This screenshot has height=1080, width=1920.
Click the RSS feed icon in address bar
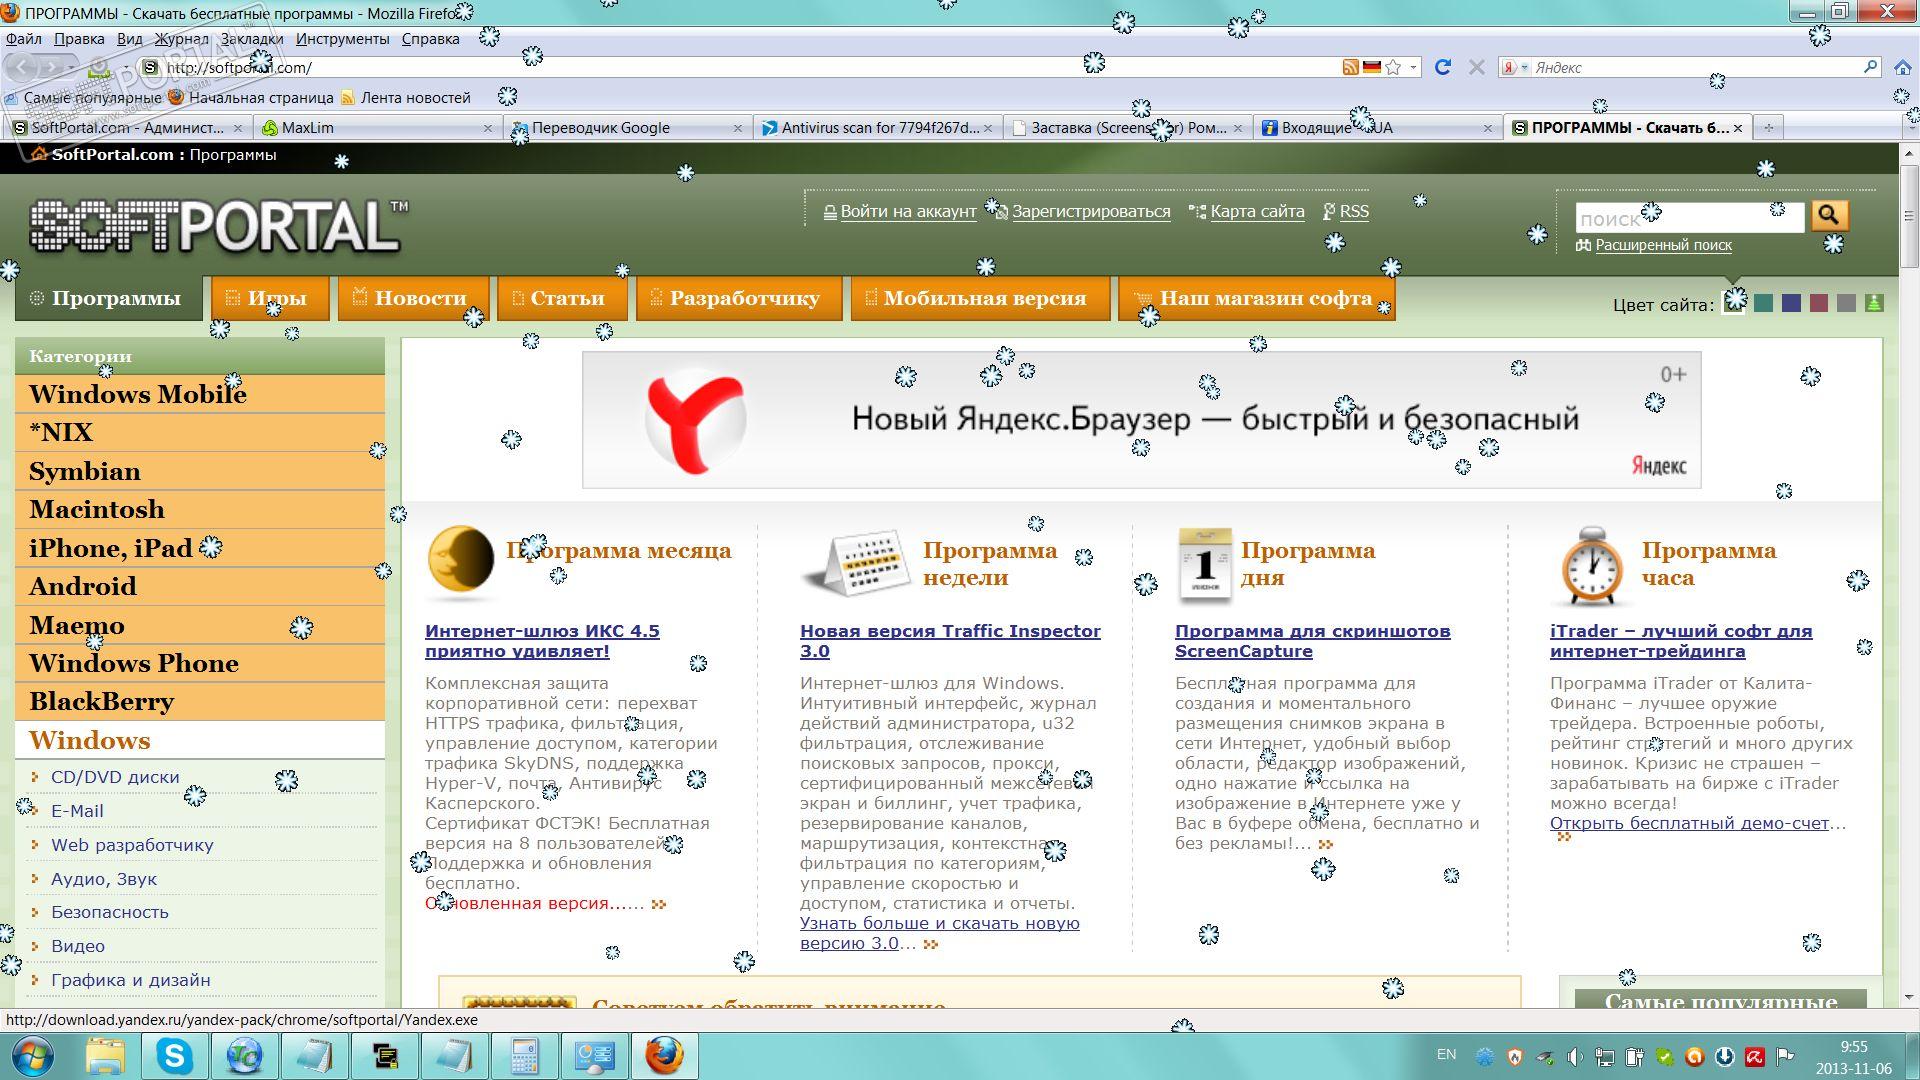[x=1350, y=67]
